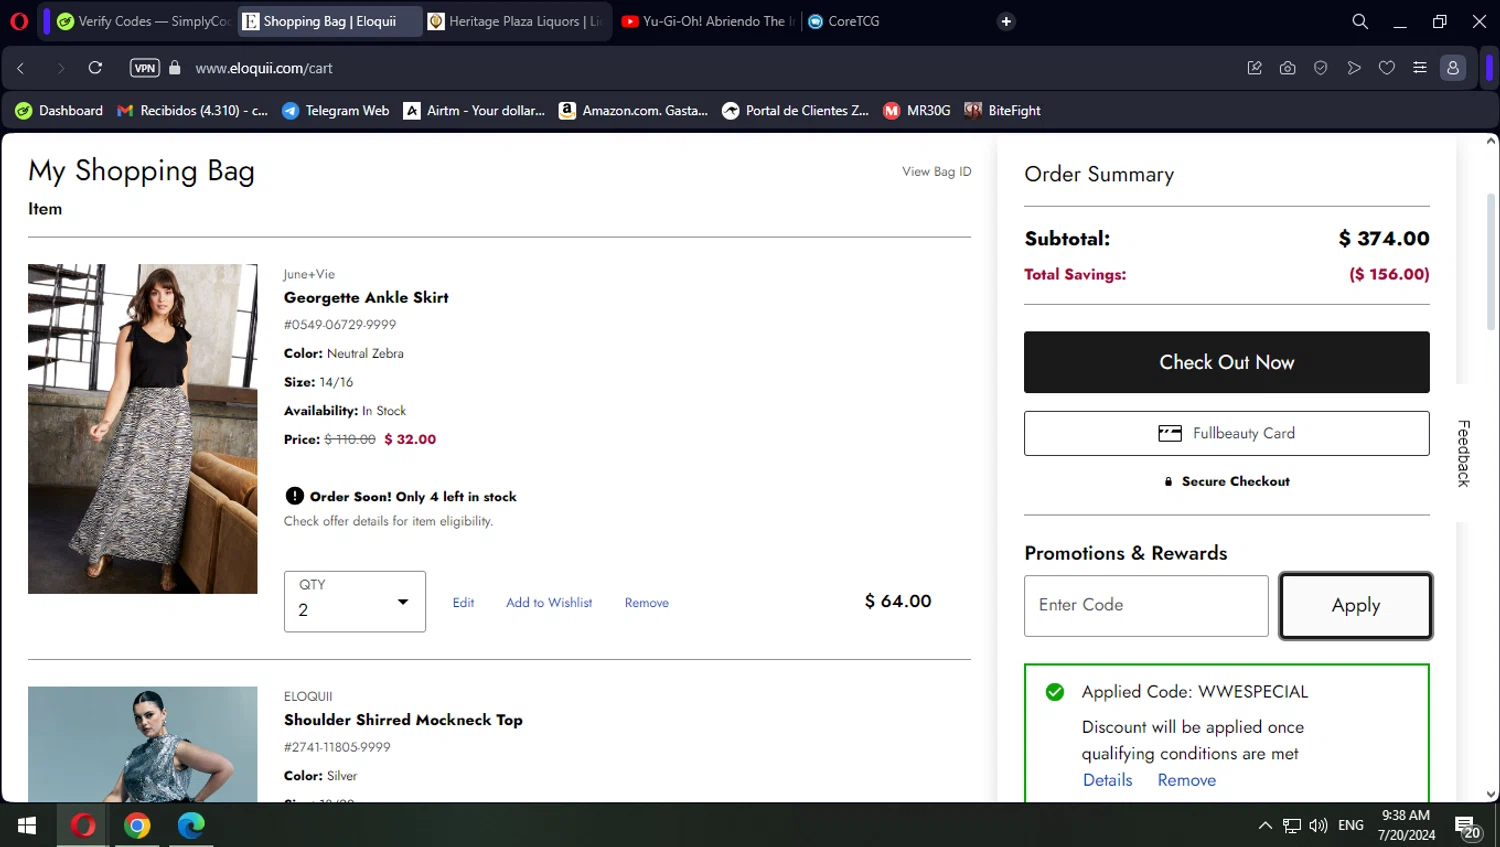Open the browser tab search icon
The image size is (1500, 847).
tap(1360, 21)
